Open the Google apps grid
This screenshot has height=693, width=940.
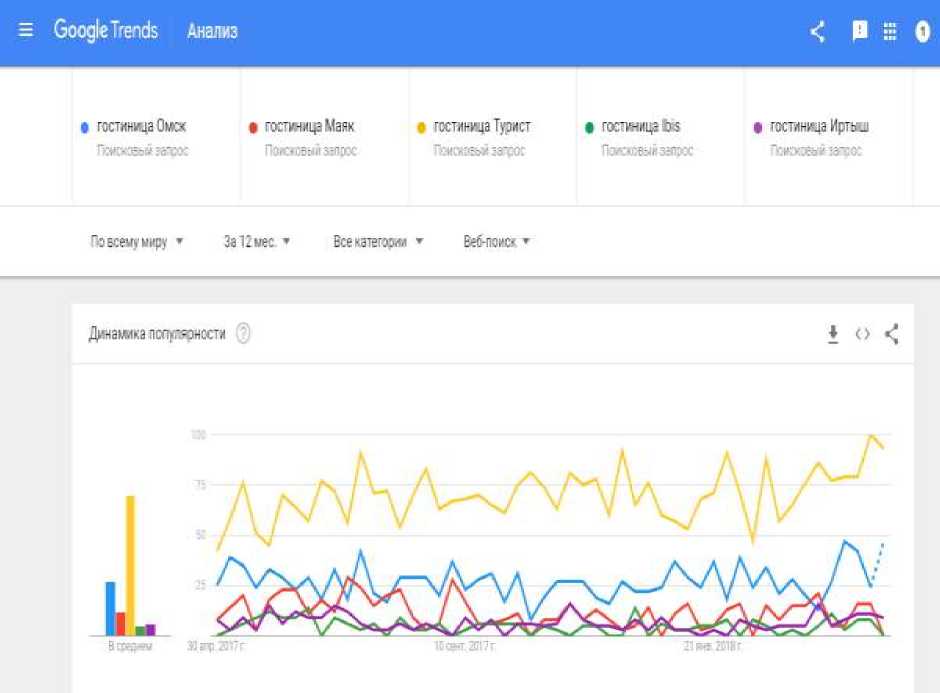tap(890, 32)
